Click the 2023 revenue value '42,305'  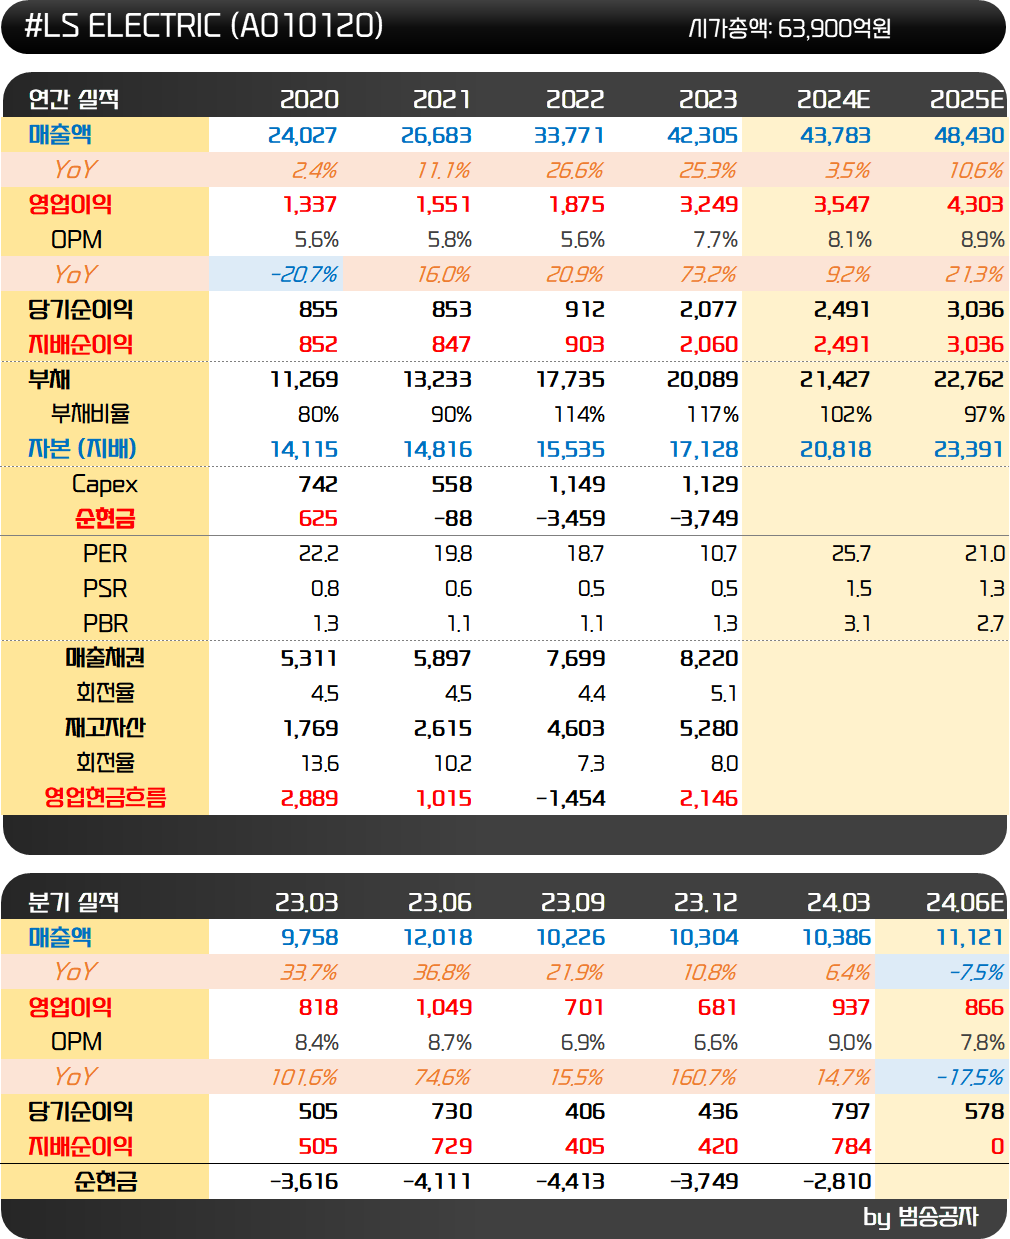703,135
